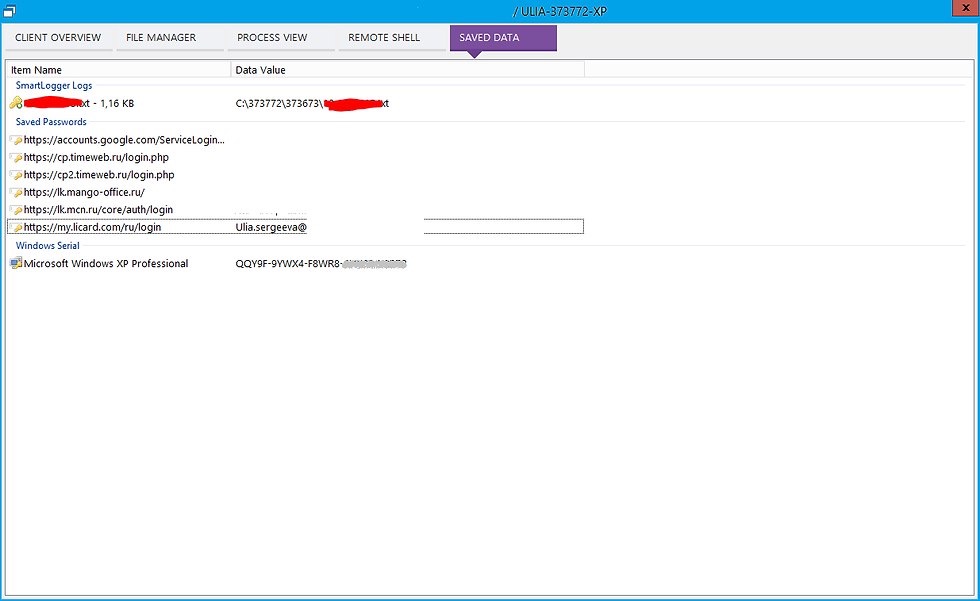The height and width of the screenshot is (601, 980).
Task: Click the Data Value column header
Action: pos(408,70)
